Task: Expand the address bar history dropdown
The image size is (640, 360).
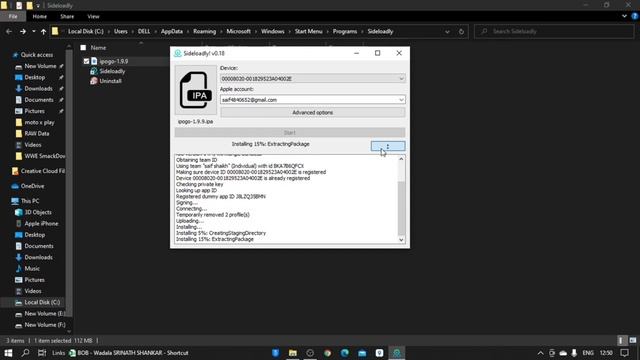Action: point(447,31)
